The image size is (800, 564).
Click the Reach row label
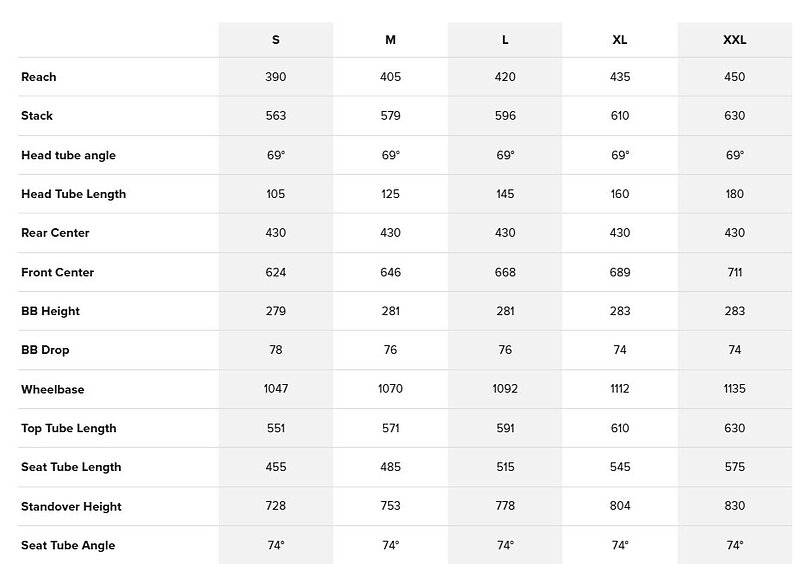click(x=39, y=77)
